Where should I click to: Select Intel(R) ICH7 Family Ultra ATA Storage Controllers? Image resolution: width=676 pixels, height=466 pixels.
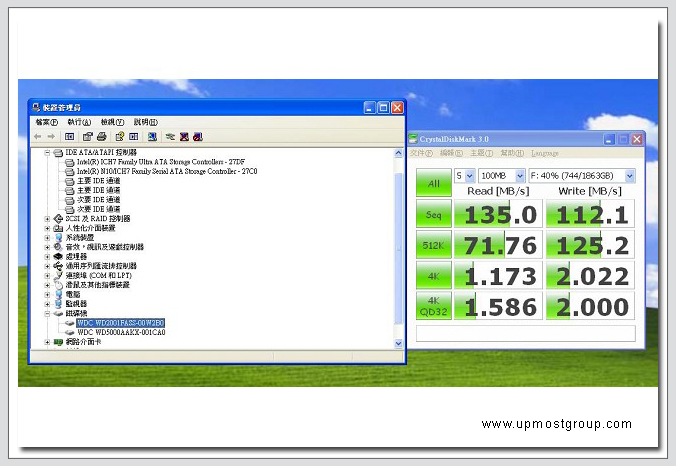point(161,162)
